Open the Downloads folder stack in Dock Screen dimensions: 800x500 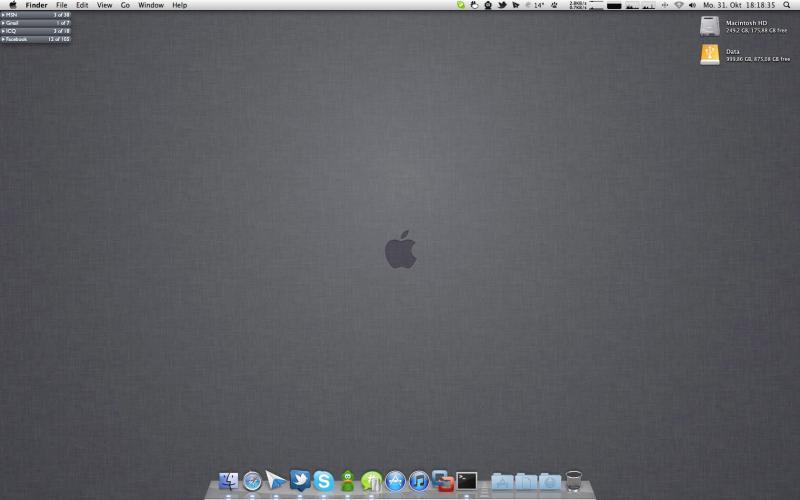click(550, 482)
